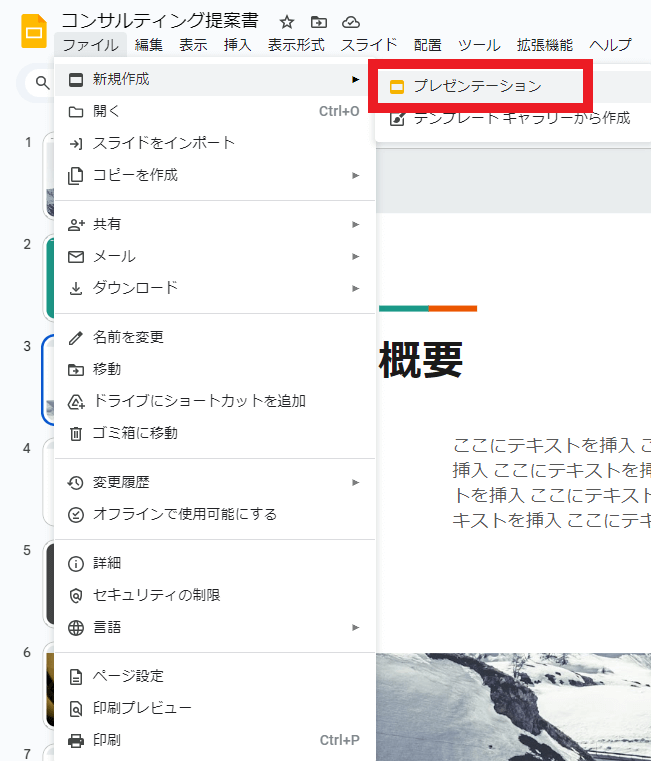Select slide 2 thumbnail
Viewport: 651px width, 761px height.
49,278
